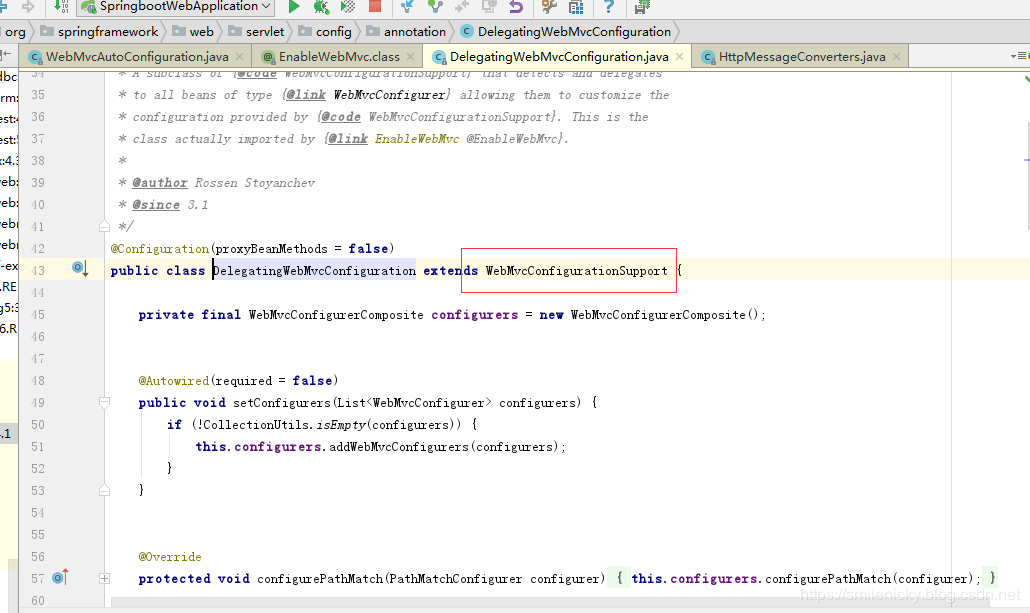
Task: Click the overrides marker on line 57
Action: [x=59, y=577]
